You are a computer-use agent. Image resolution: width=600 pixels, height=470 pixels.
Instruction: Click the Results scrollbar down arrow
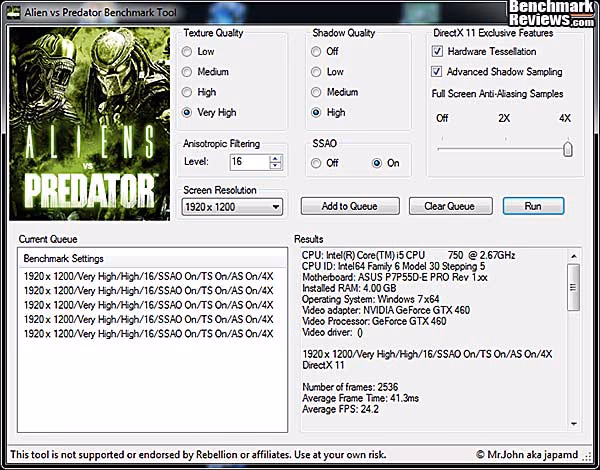(574, 424)
